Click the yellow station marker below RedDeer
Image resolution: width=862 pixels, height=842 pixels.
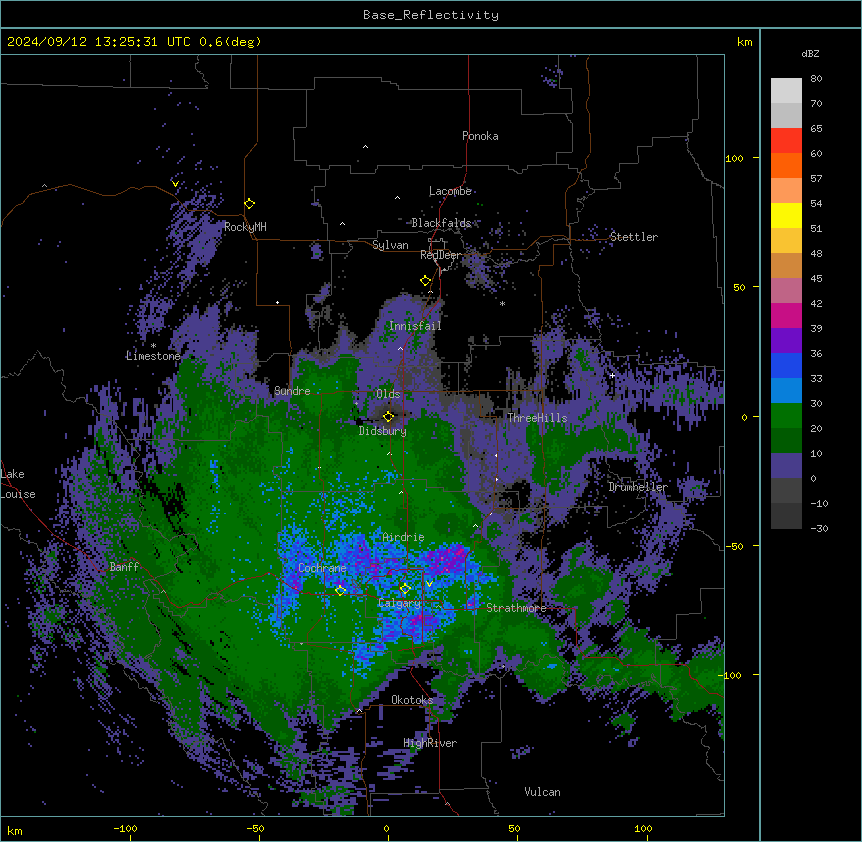425,281
